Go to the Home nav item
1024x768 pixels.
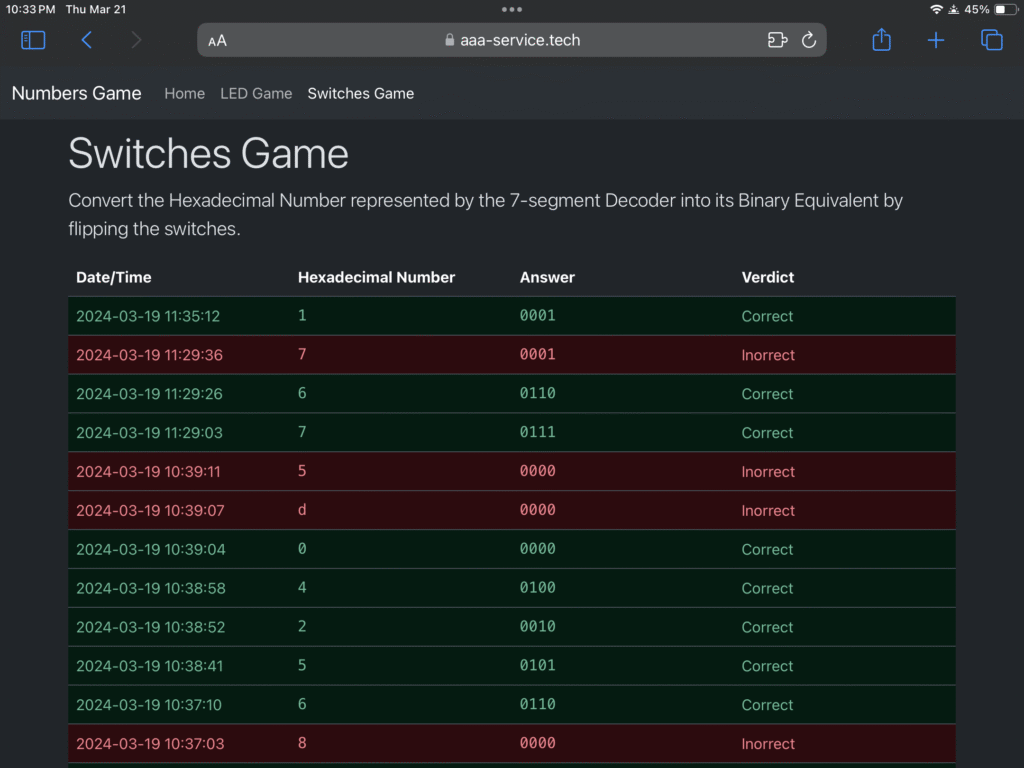184,94
